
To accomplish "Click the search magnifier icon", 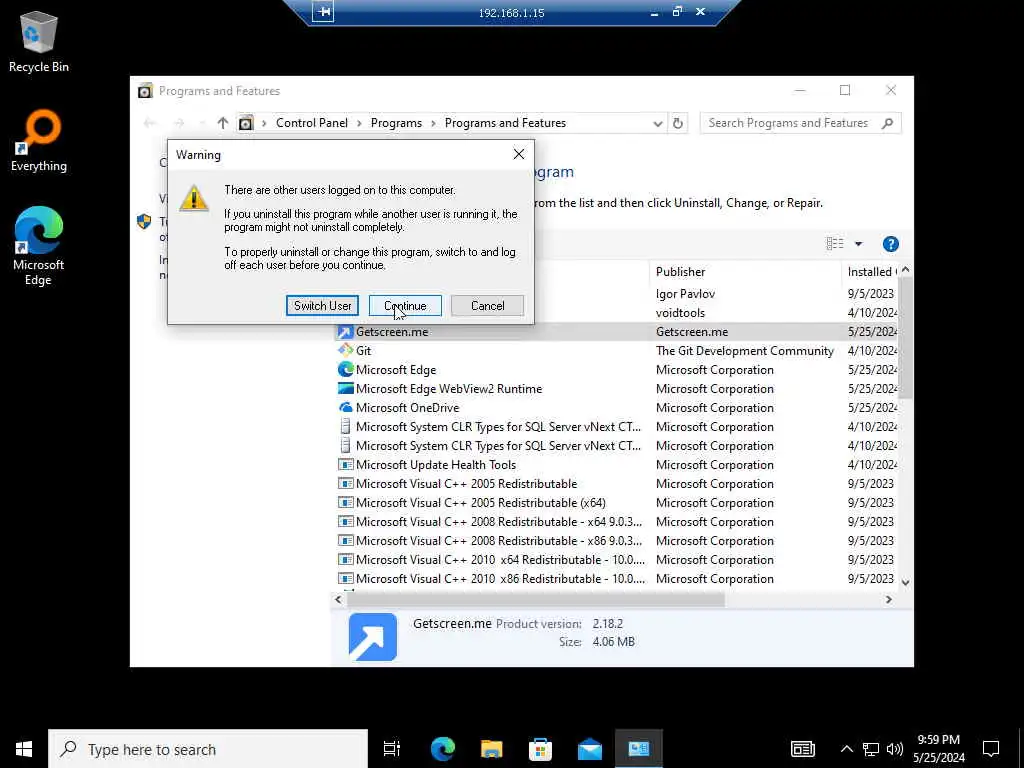I will (887, 123).
